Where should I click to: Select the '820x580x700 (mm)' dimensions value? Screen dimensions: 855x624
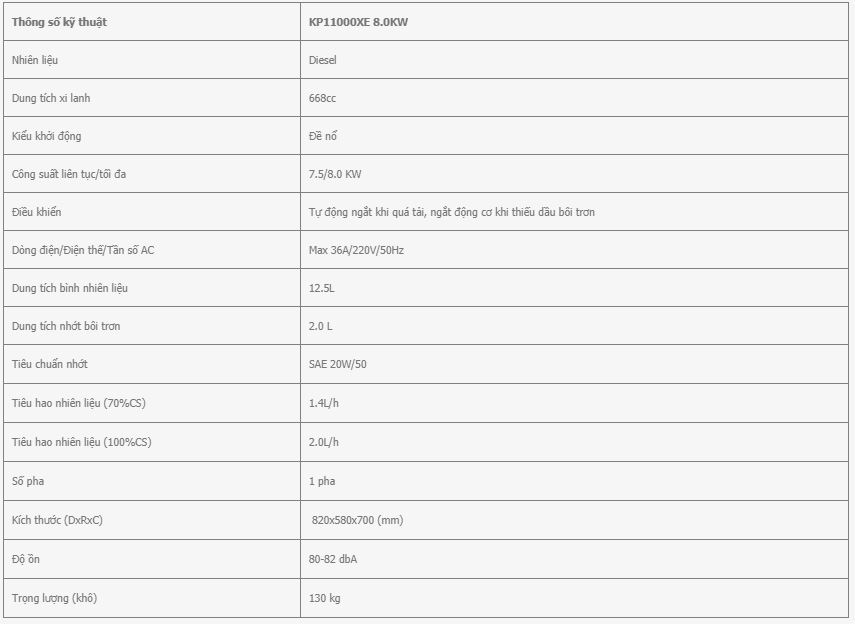(357, 520)
